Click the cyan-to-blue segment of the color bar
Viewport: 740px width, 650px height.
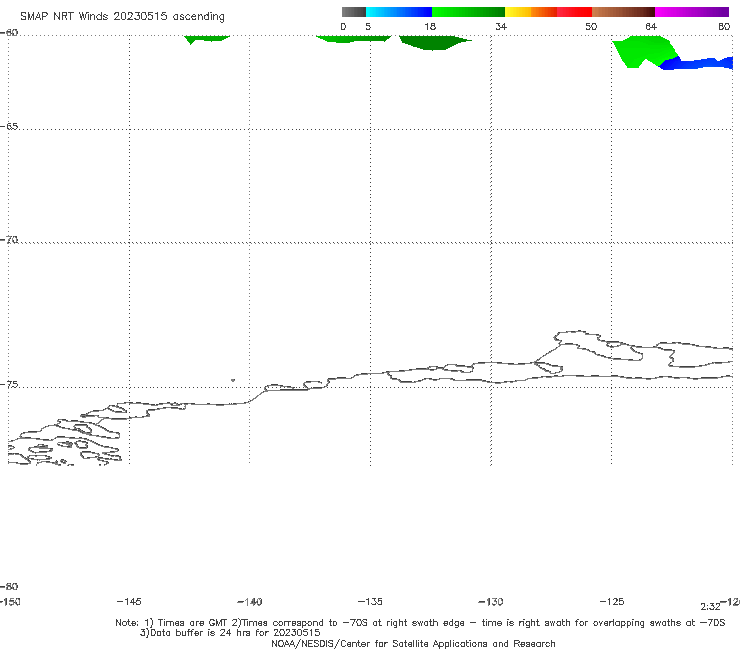click(x=399, y=12)
